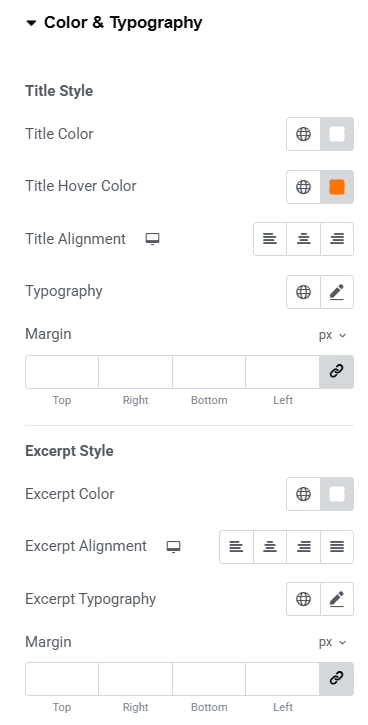368x725 pixels.
Task: Open Excerpt Typography pencil editor
Action: pyautogui.click(x=337, y=599)
